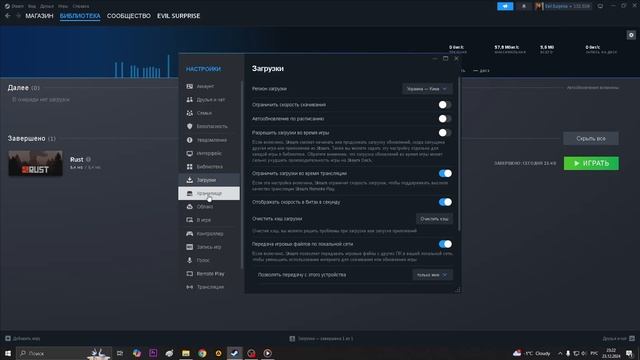Open Chrome from the Windows taskbar
The height and width of the screenshot is (360, 640).
(202, 353)
